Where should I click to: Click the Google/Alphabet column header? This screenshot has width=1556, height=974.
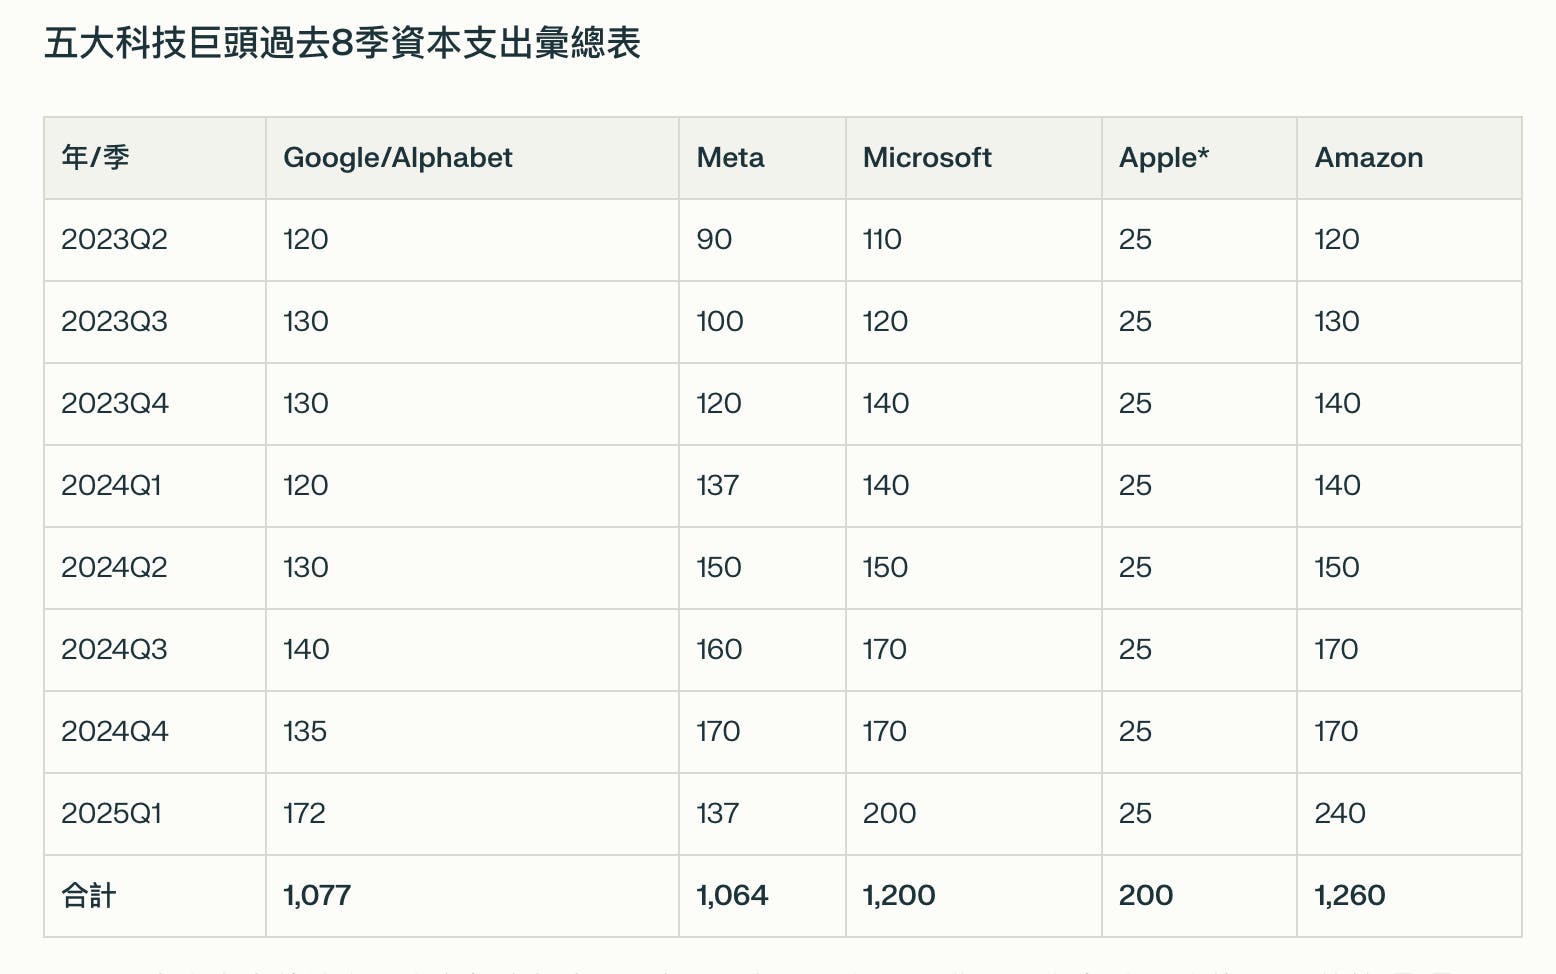[398, 158]
